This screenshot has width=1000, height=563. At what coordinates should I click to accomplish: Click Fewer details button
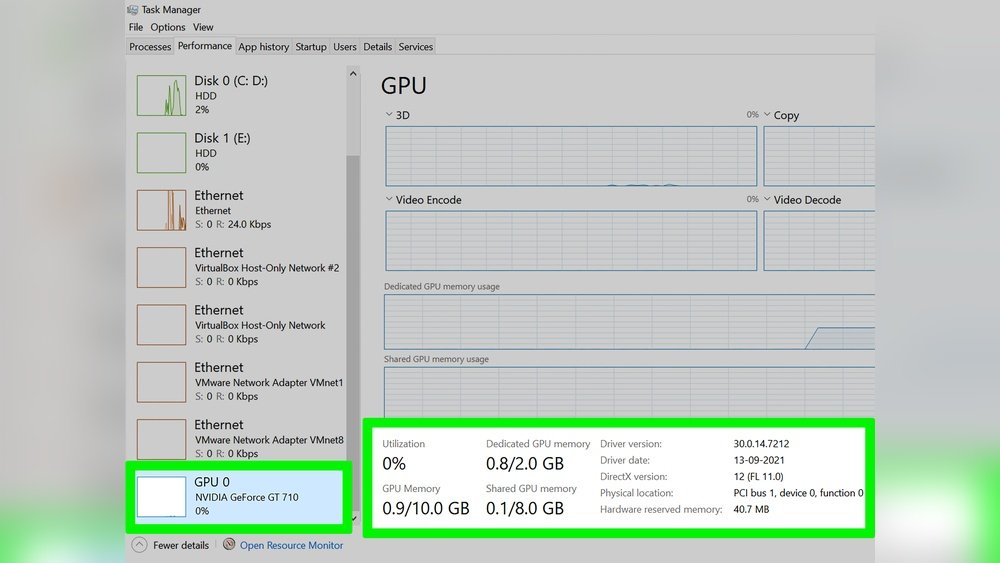(x=180, y=545)
